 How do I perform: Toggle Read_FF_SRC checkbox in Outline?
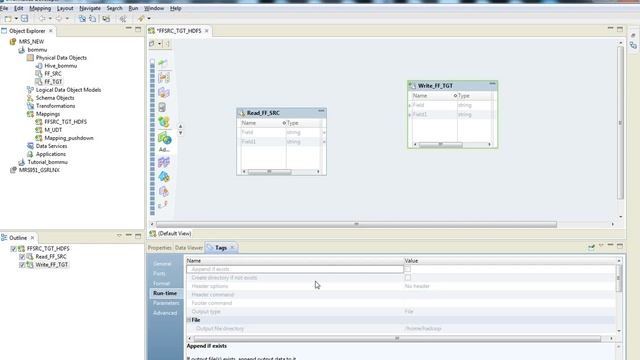[x=22, y=257]
